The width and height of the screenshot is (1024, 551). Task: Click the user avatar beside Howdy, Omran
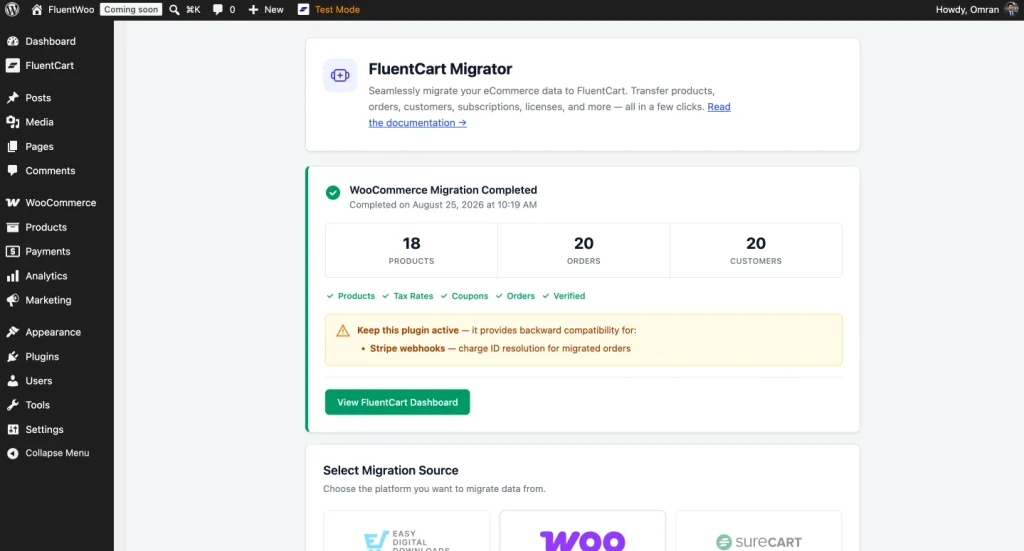pyautogui.click(x=1011, y=9)
